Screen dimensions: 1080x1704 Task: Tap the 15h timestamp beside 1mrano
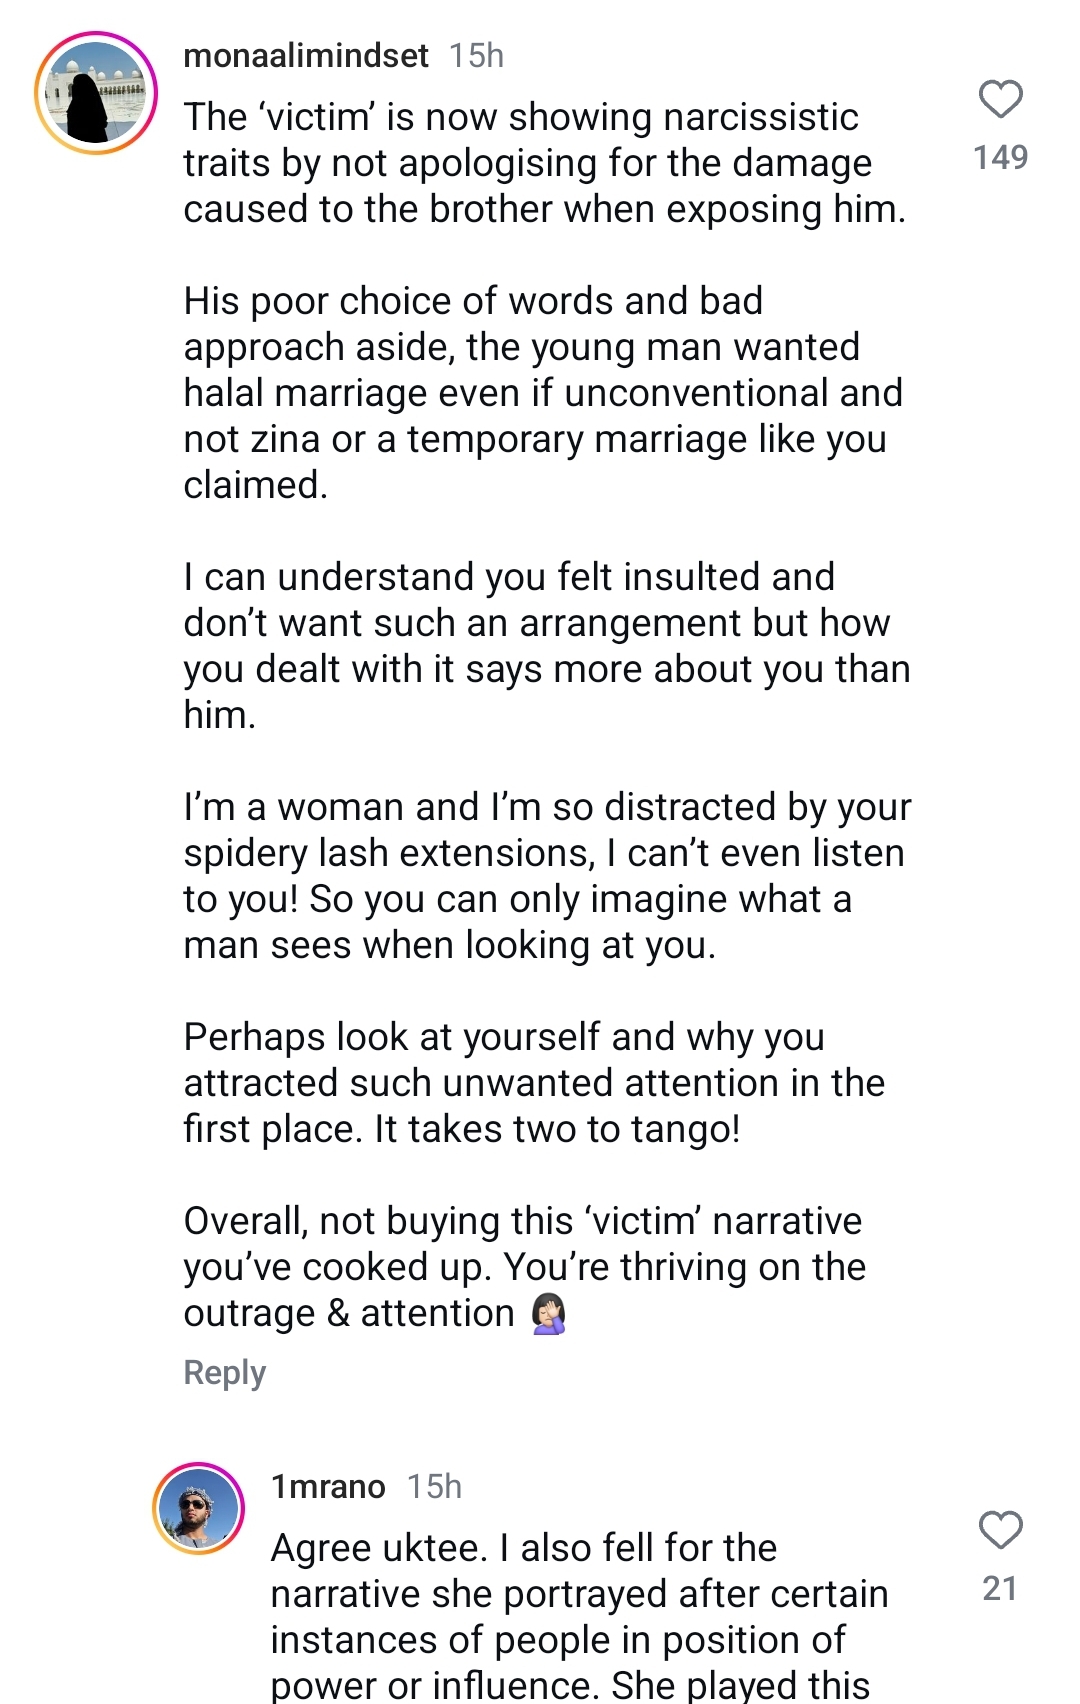coord(435,1487)
